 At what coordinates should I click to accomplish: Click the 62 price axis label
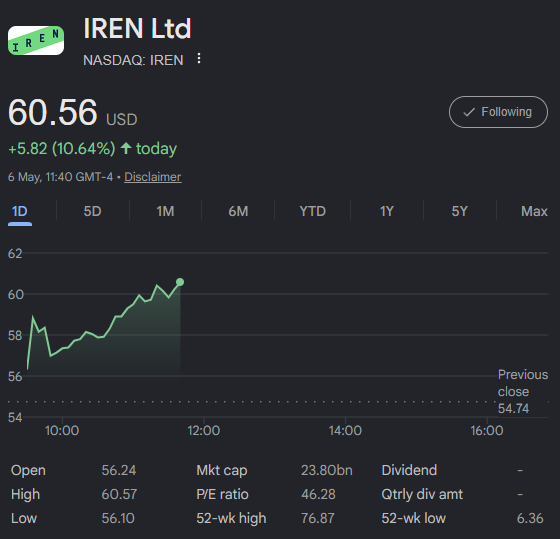coord(15,254)
